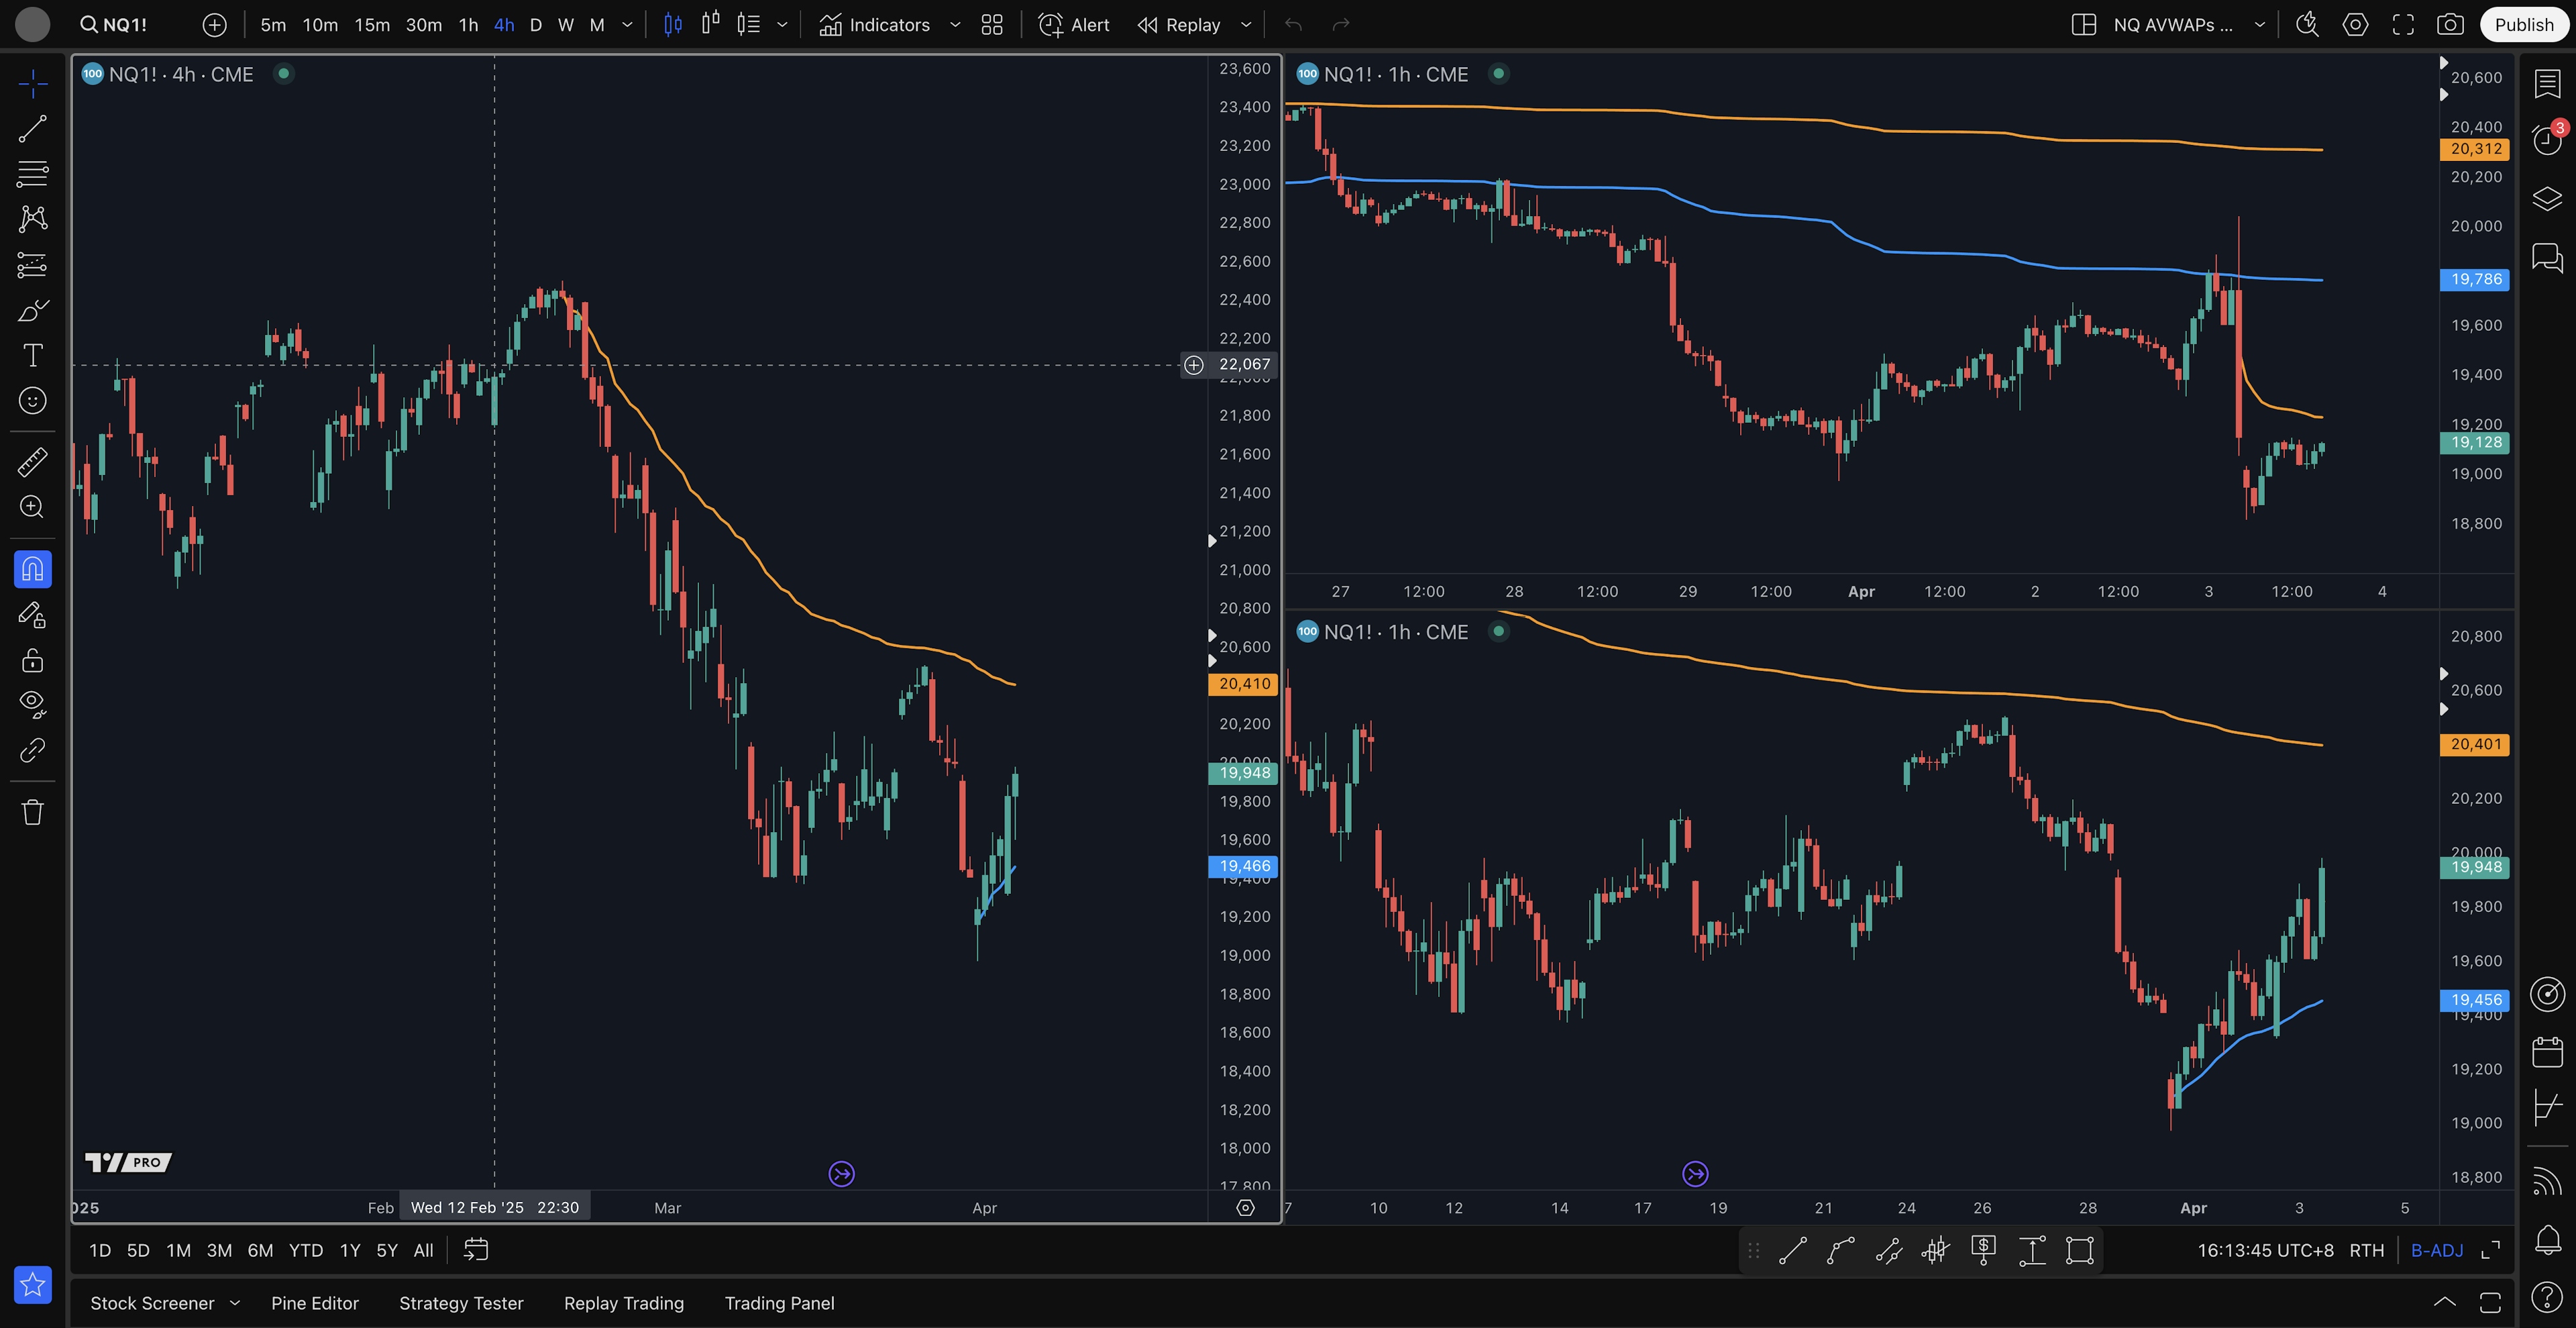Viewport: 2576px width, 1328px height.
Task: Toggle lock all drawing tools
Action: pyautogui.click(x=32, y=660)
